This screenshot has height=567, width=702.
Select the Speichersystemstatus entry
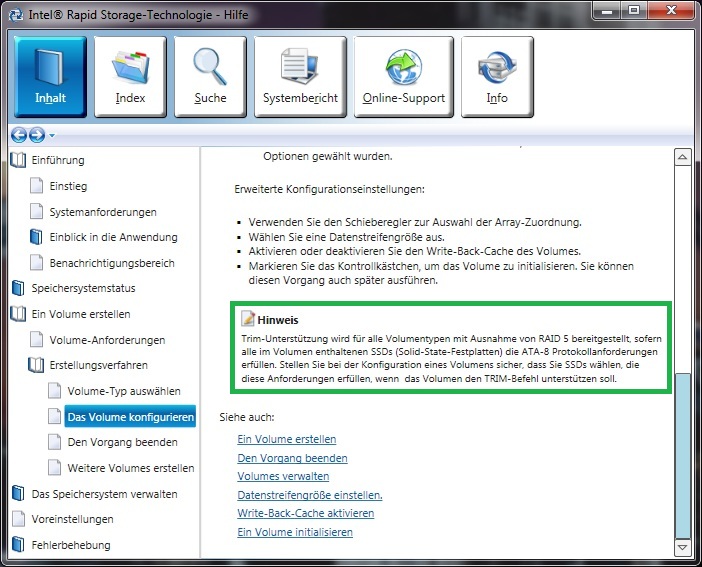pos(83,288)
